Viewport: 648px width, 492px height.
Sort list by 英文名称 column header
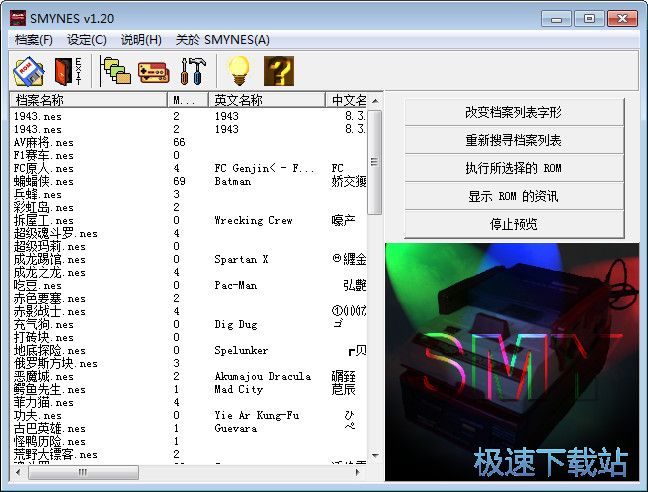(266, 100)
